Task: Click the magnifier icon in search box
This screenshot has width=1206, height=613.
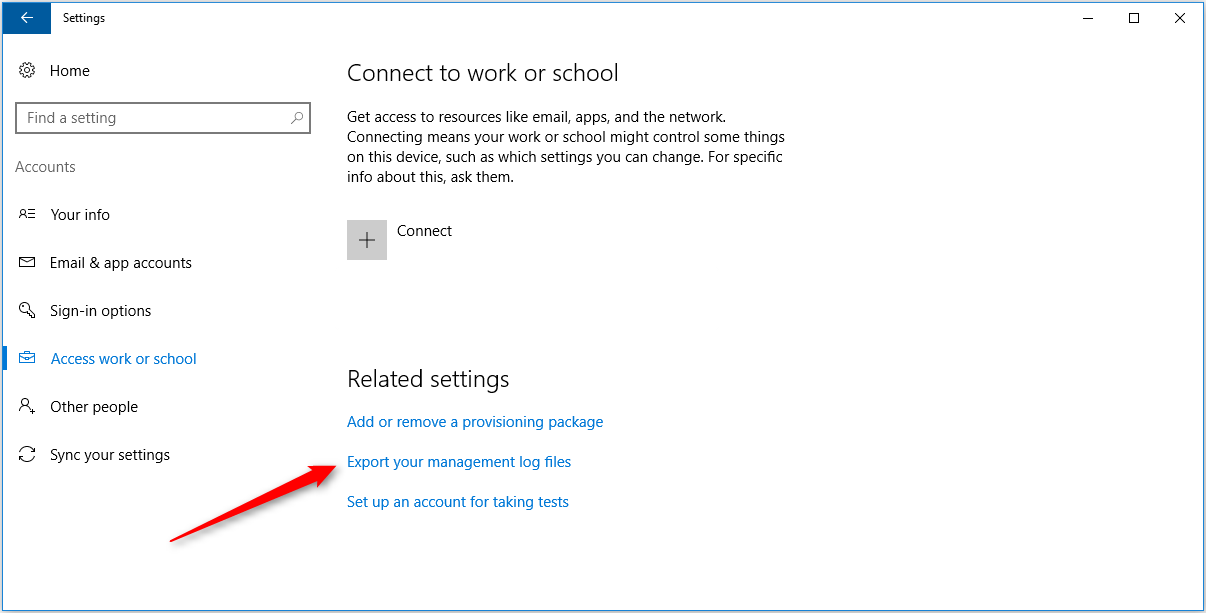Action: 297,118
